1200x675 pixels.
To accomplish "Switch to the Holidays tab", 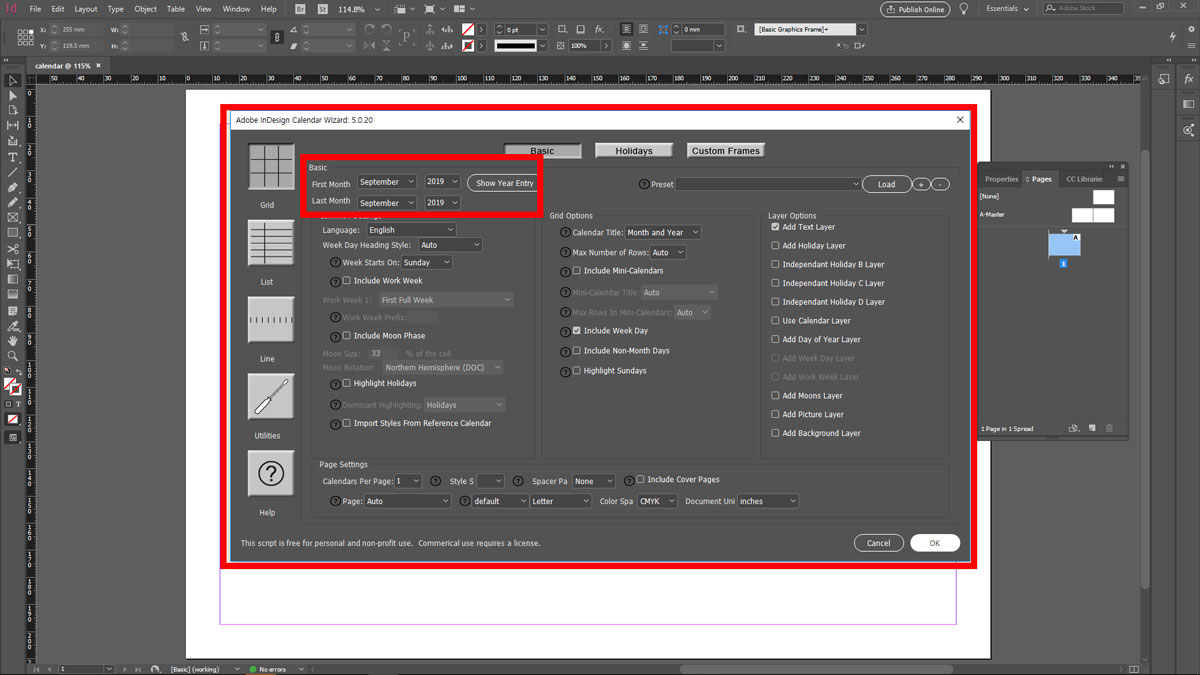I will click(634, 151).
